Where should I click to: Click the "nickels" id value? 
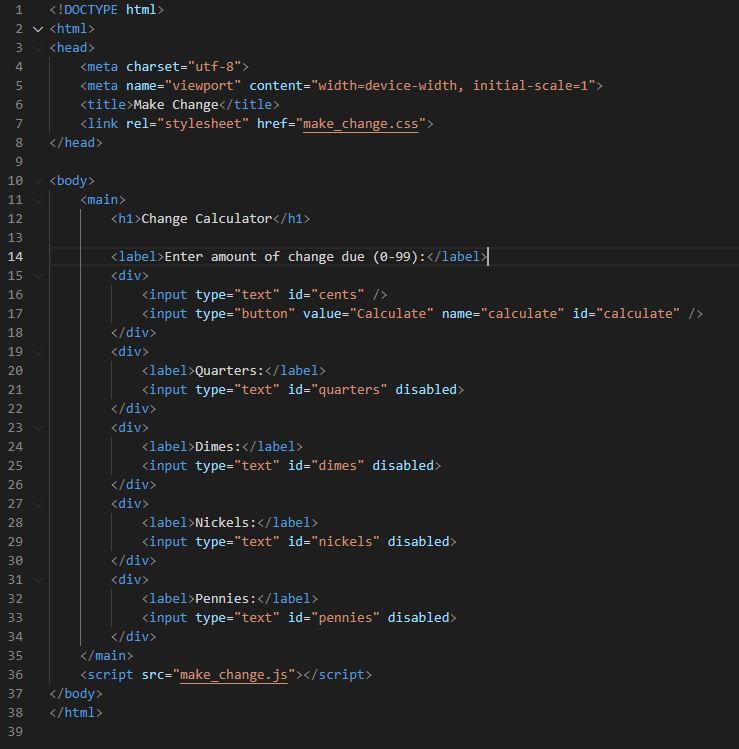(x=345, y=542)
